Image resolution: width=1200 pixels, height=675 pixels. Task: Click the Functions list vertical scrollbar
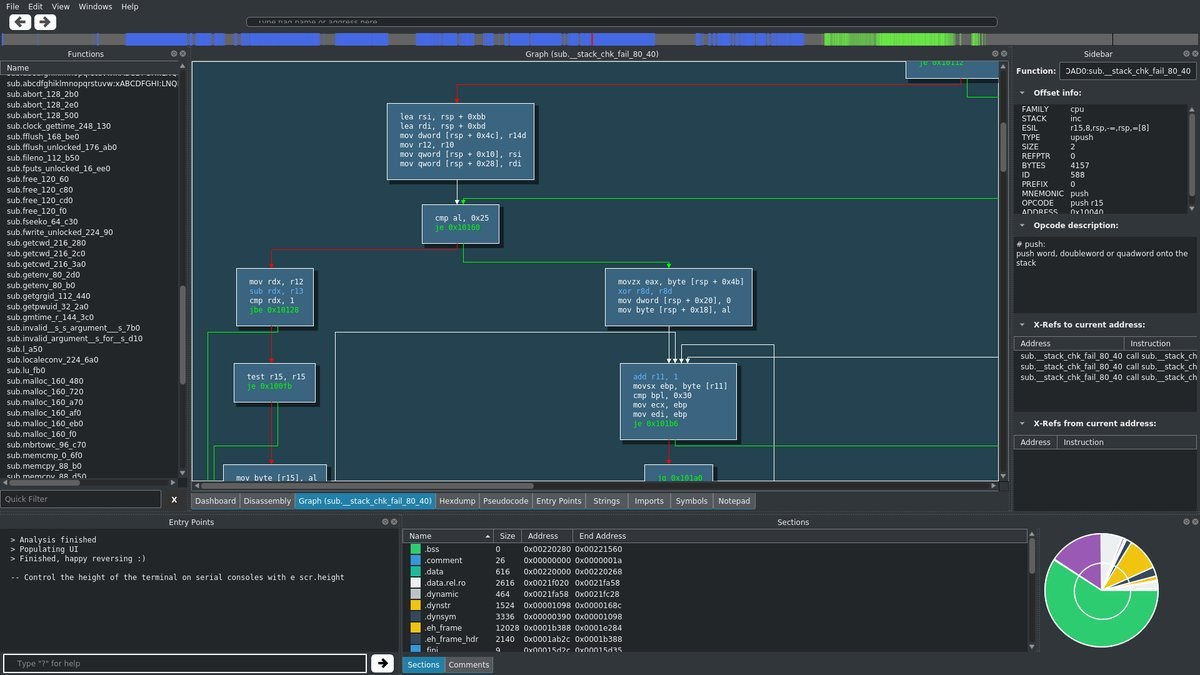click(x=182, y=335)
